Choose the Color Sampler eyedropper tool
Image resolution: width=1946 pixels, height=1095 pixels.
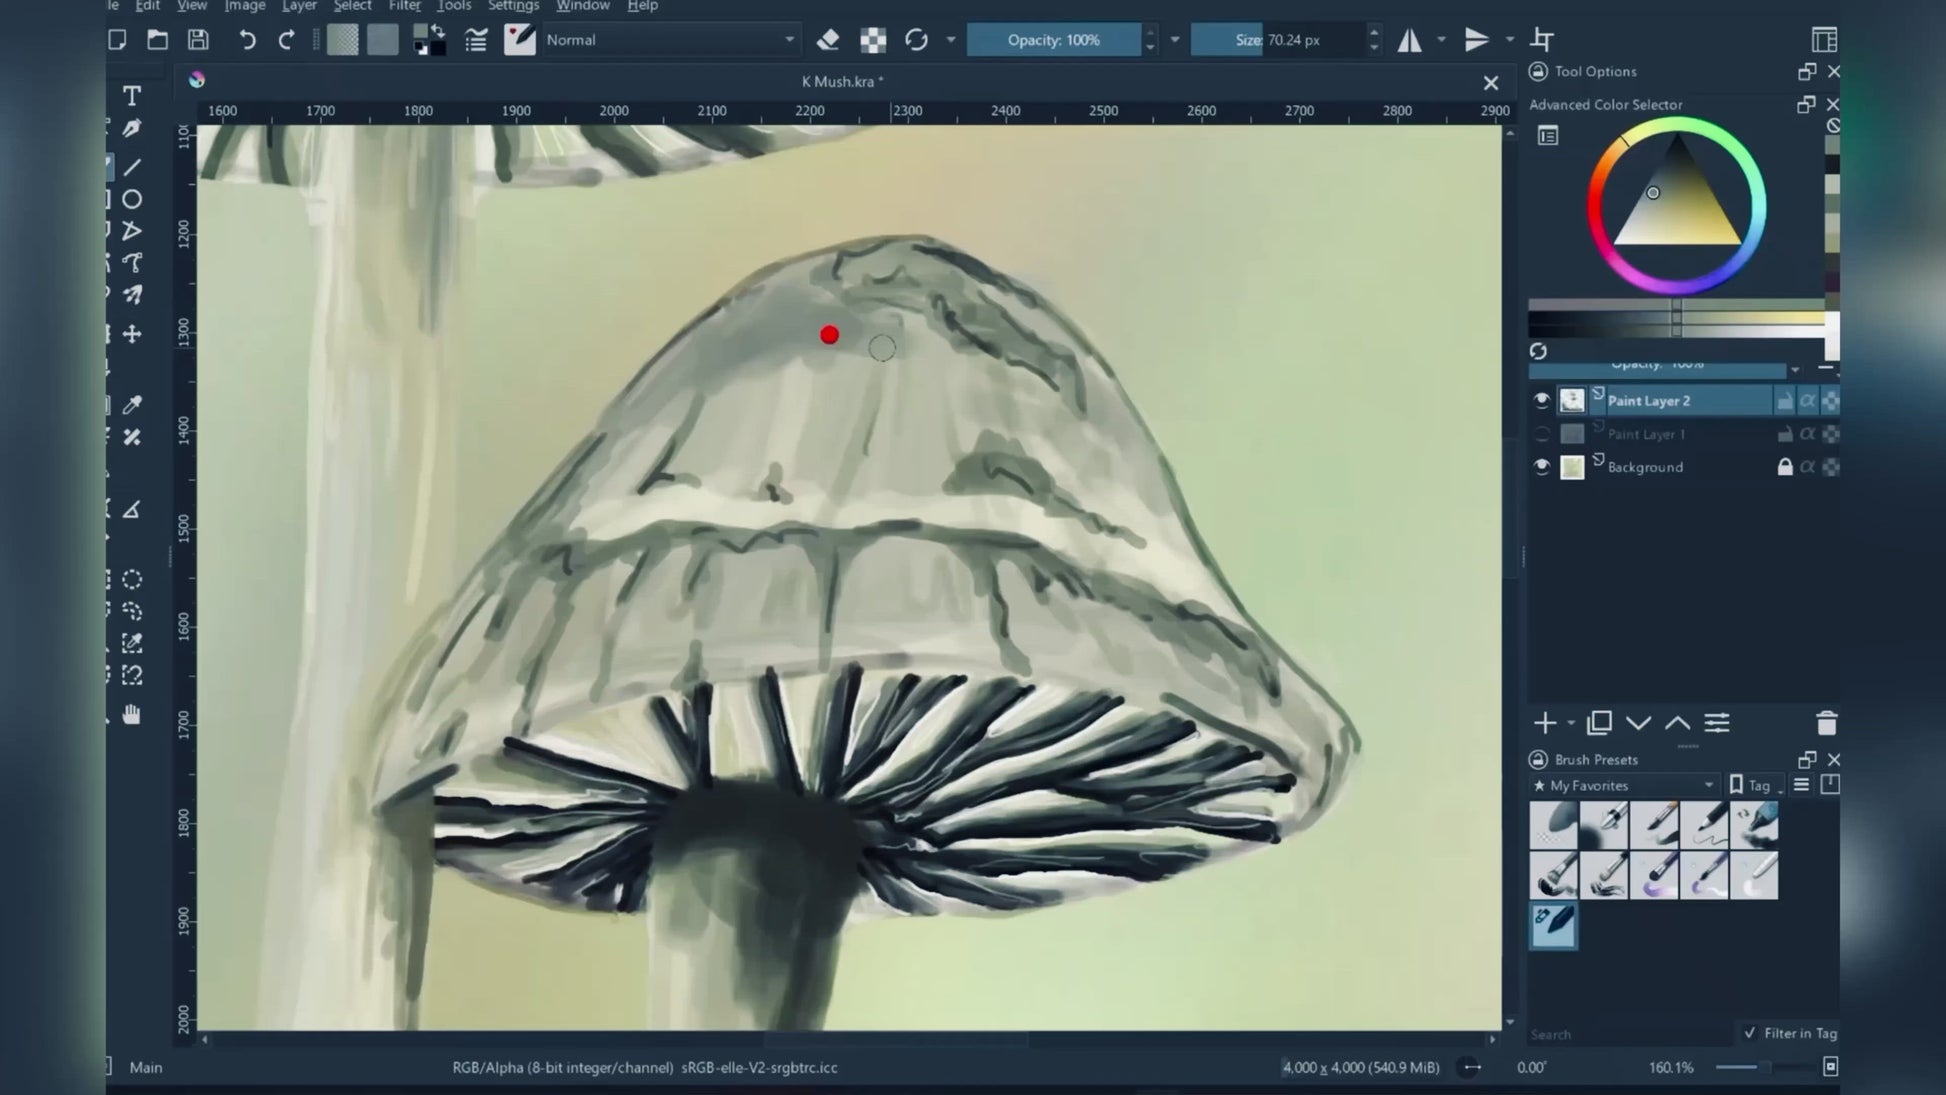tap(131, 405)
